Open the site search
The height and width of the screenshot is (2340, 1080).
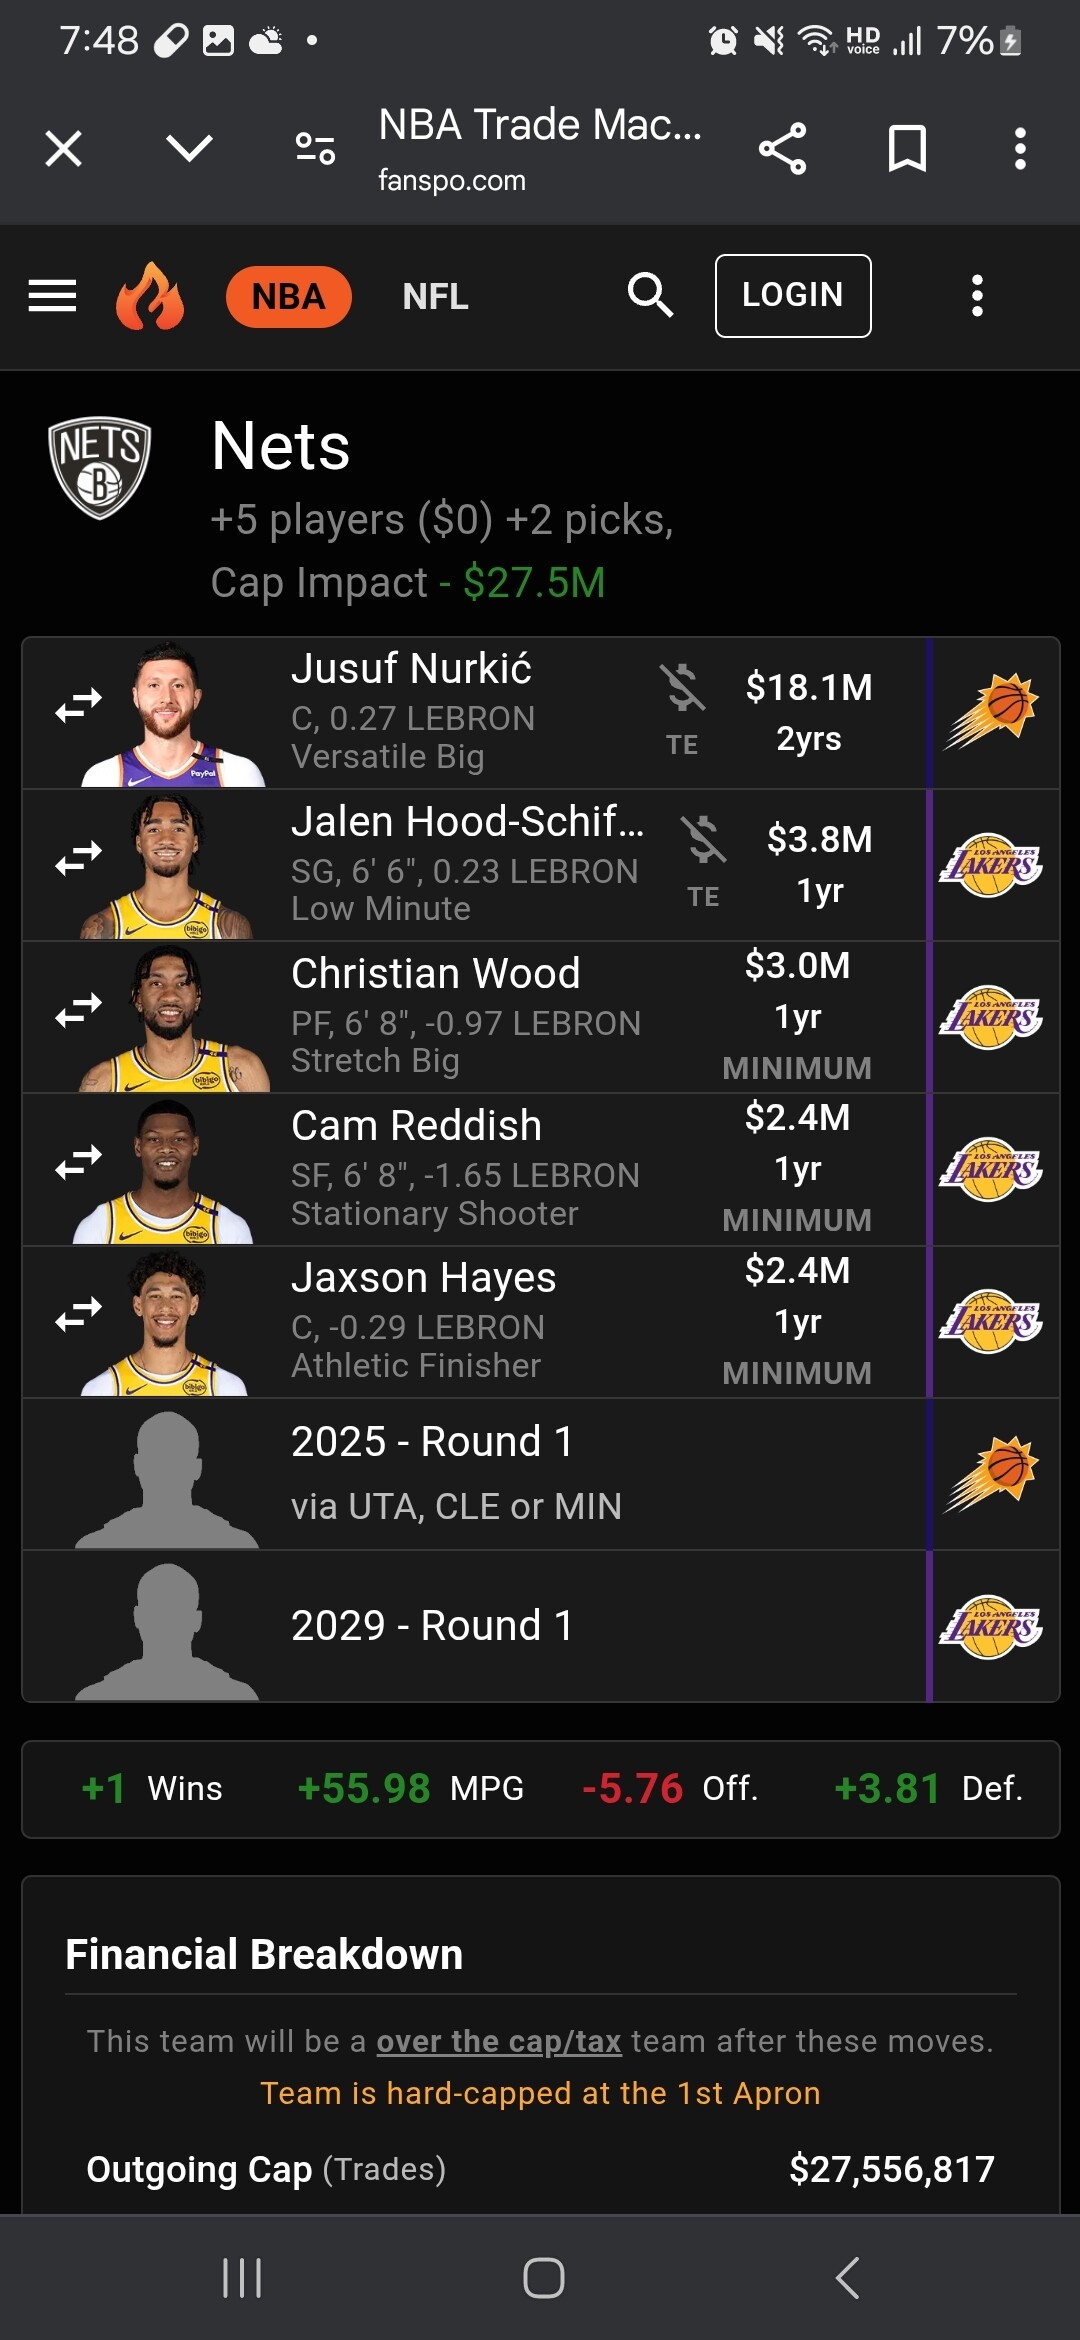(x=650, y=296)
